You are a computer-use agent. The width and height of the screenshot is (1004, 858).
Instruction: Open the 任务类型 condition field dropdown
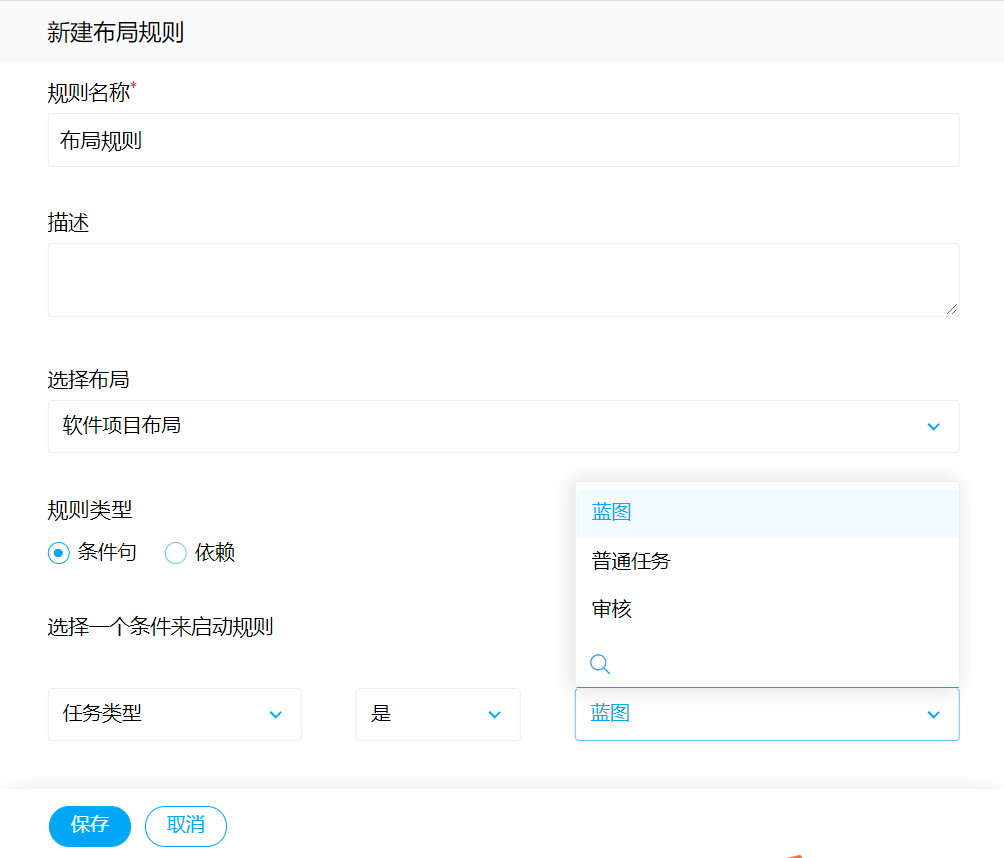coord(160,714)
